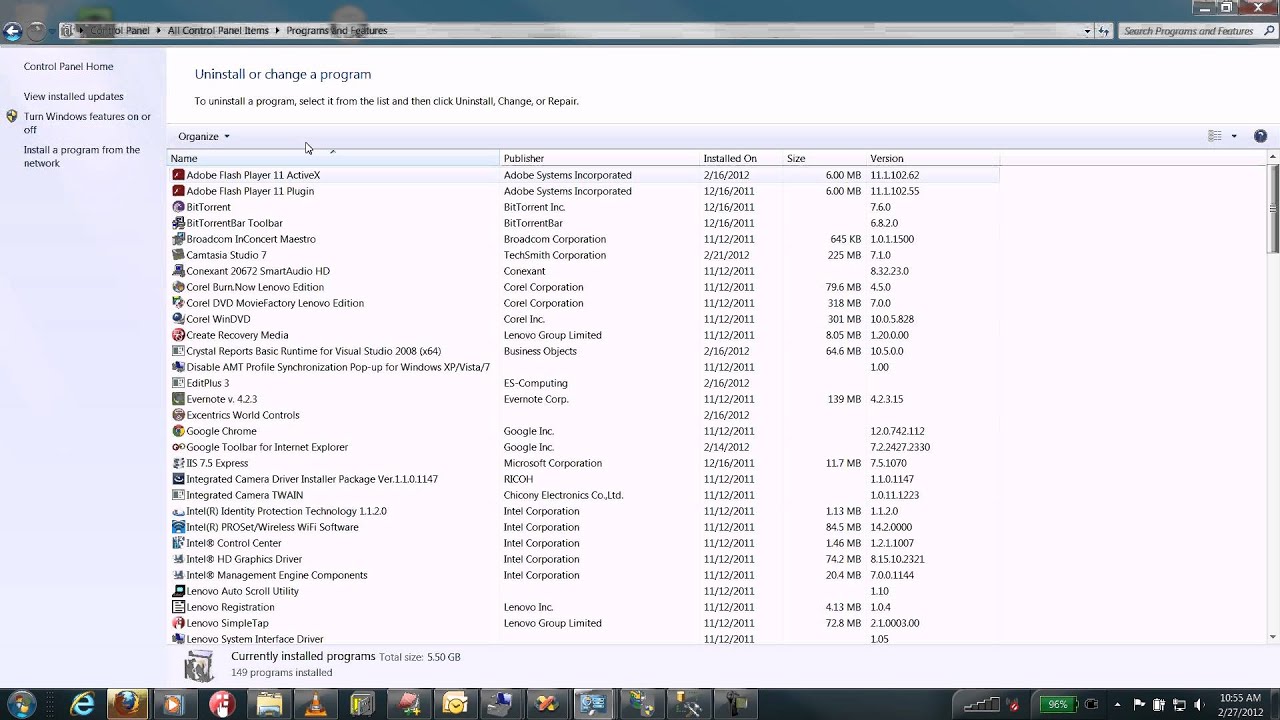Click the Broadcom InConcert Maestro icon
1280x720 pixels.
[x=178, y=239]
